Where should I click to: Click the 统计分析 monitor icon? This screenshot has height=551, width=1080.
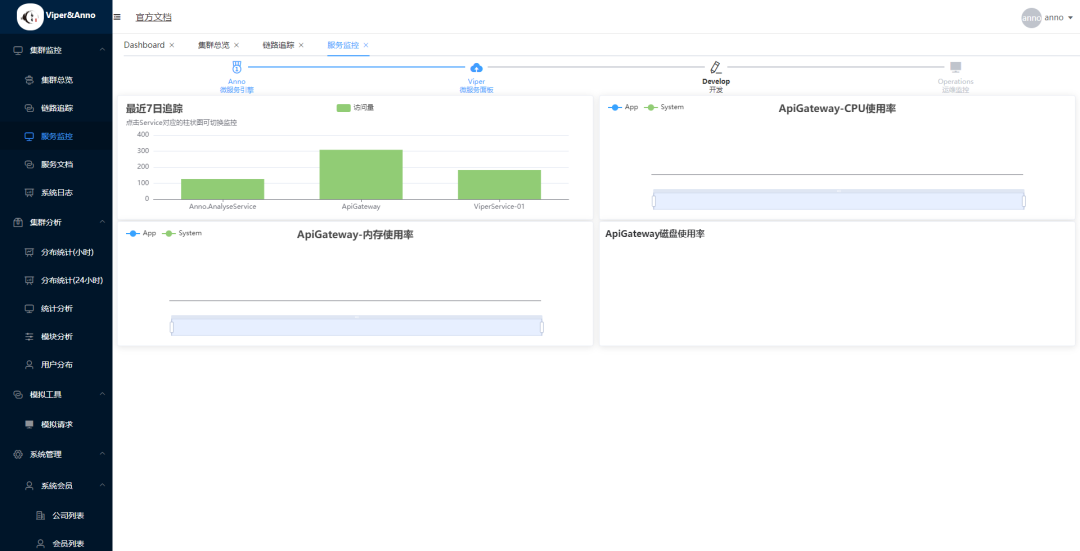point(29,309)
